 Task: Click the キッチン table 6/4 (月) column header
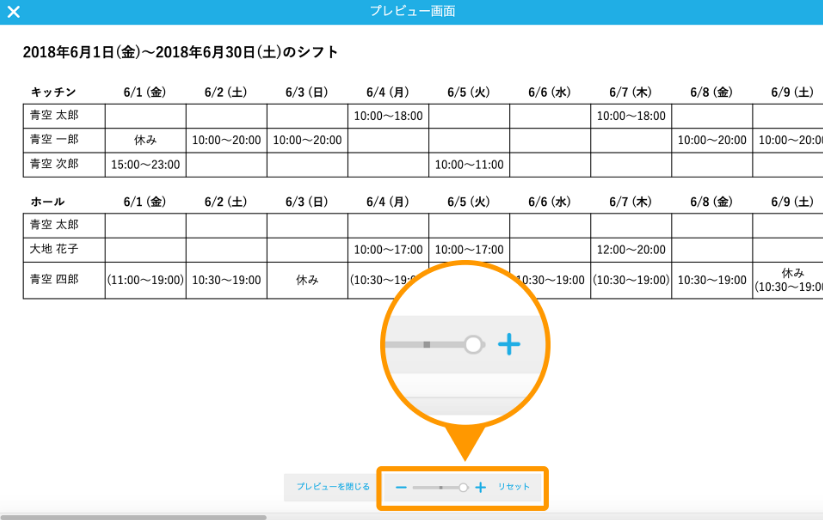[x=387, y=92]
